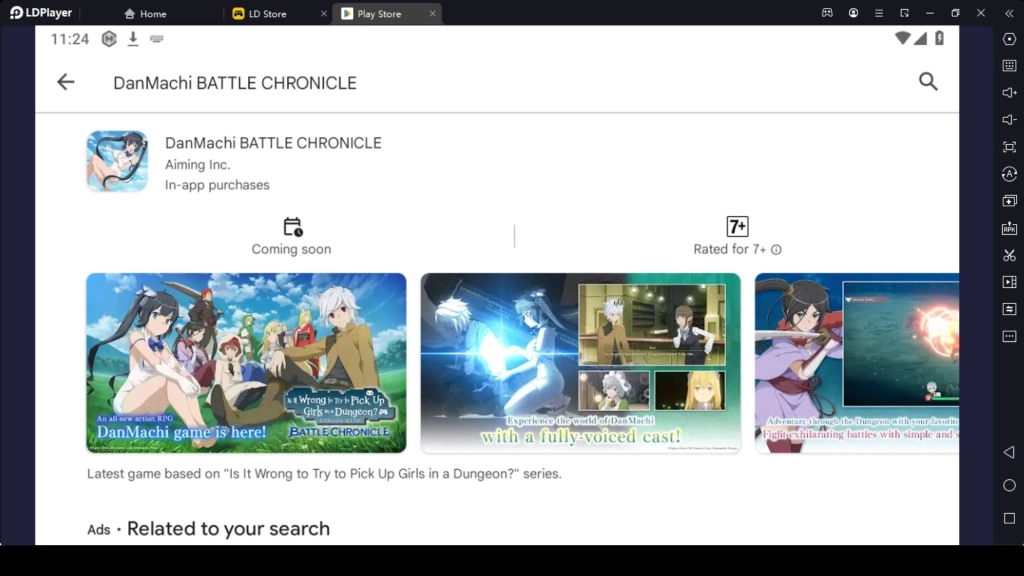Click the keyboard icon in status bar
The image size is (1024, 576).
coord(157,39)
